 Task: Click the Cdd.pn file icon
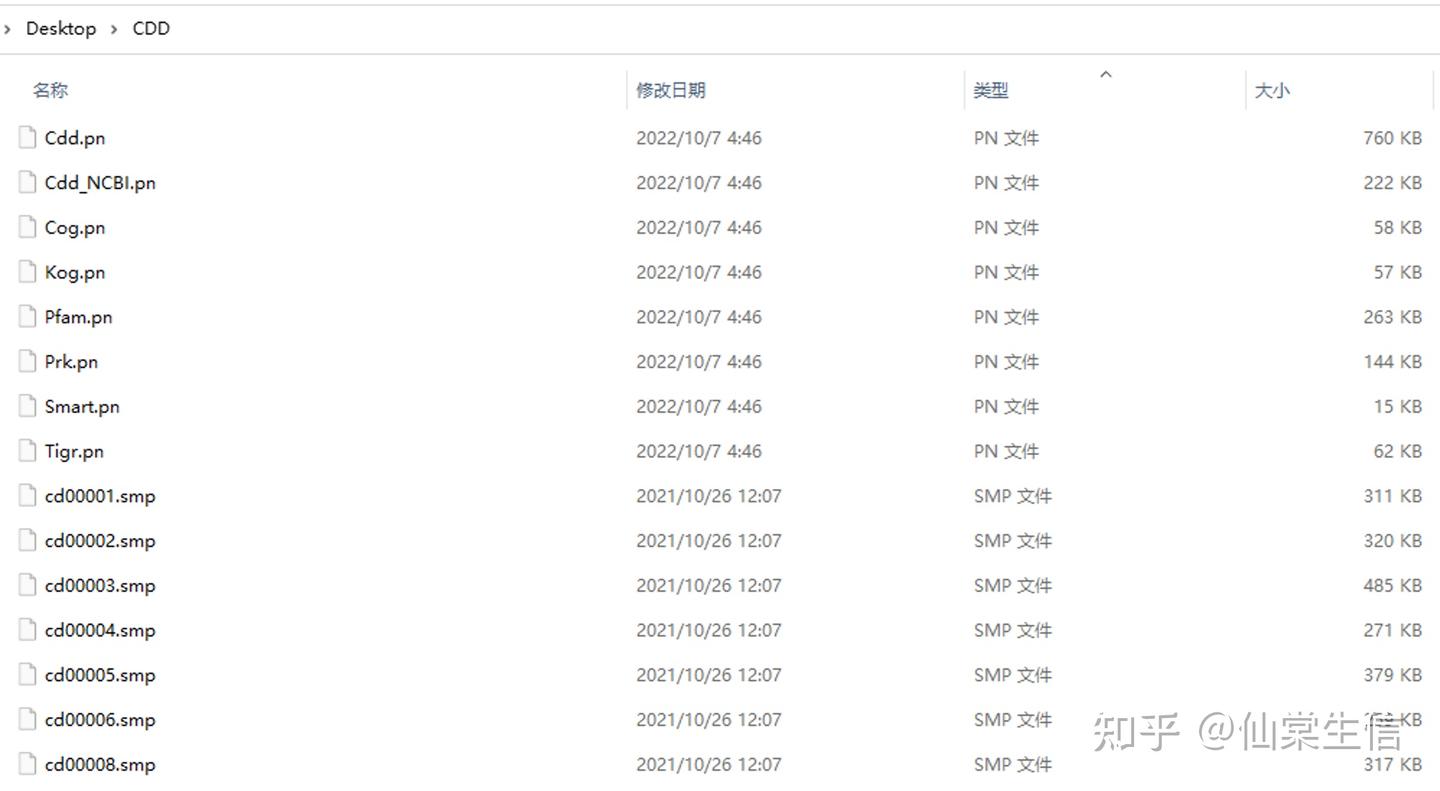click(x=28, y=138)
